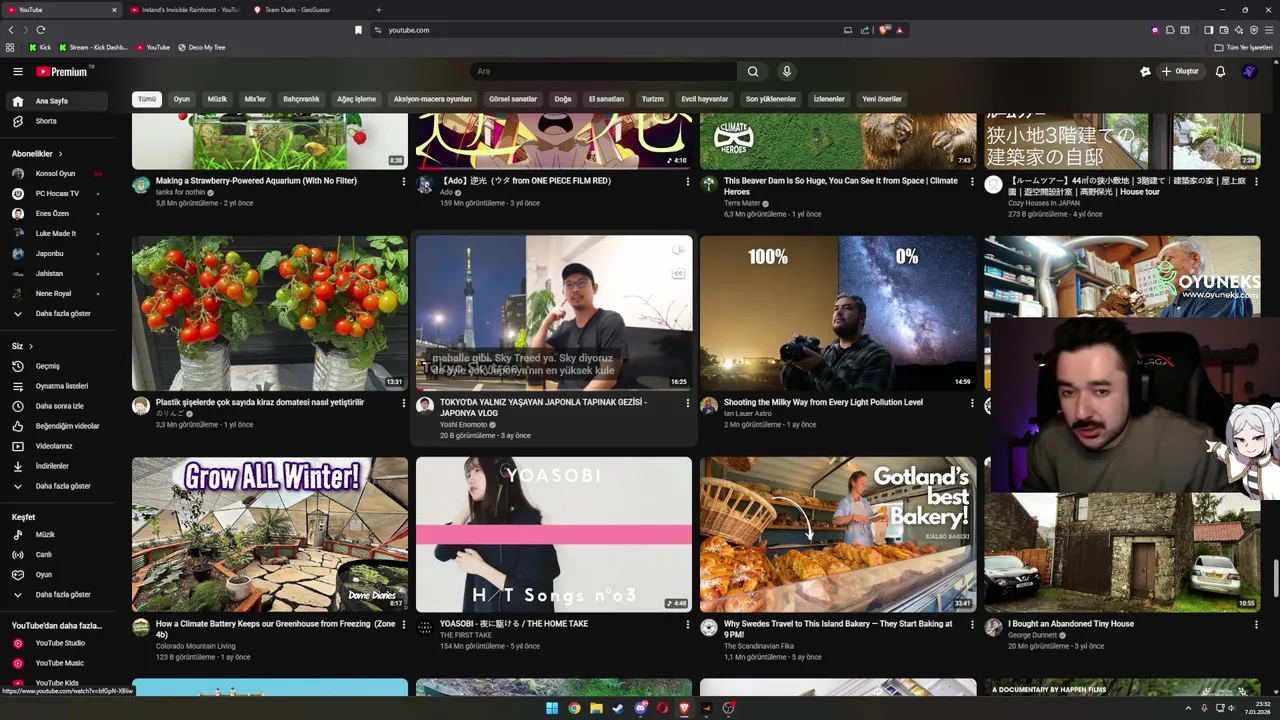Screen dimensions: 1280x720
Task: Select the Oyun filter chip
Action: click(x=182, y=99)
